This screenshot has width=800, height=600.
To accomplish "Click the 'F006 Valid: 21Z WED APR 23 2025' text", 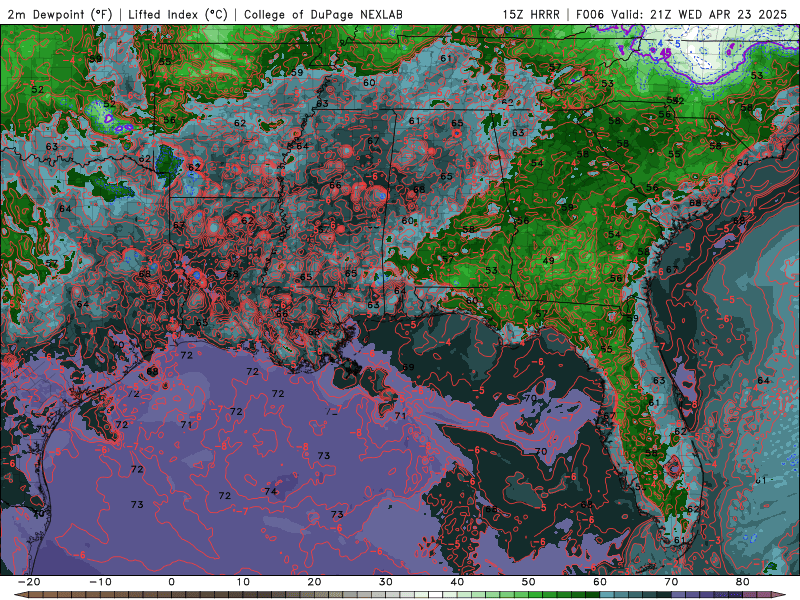I will (681, 14).
